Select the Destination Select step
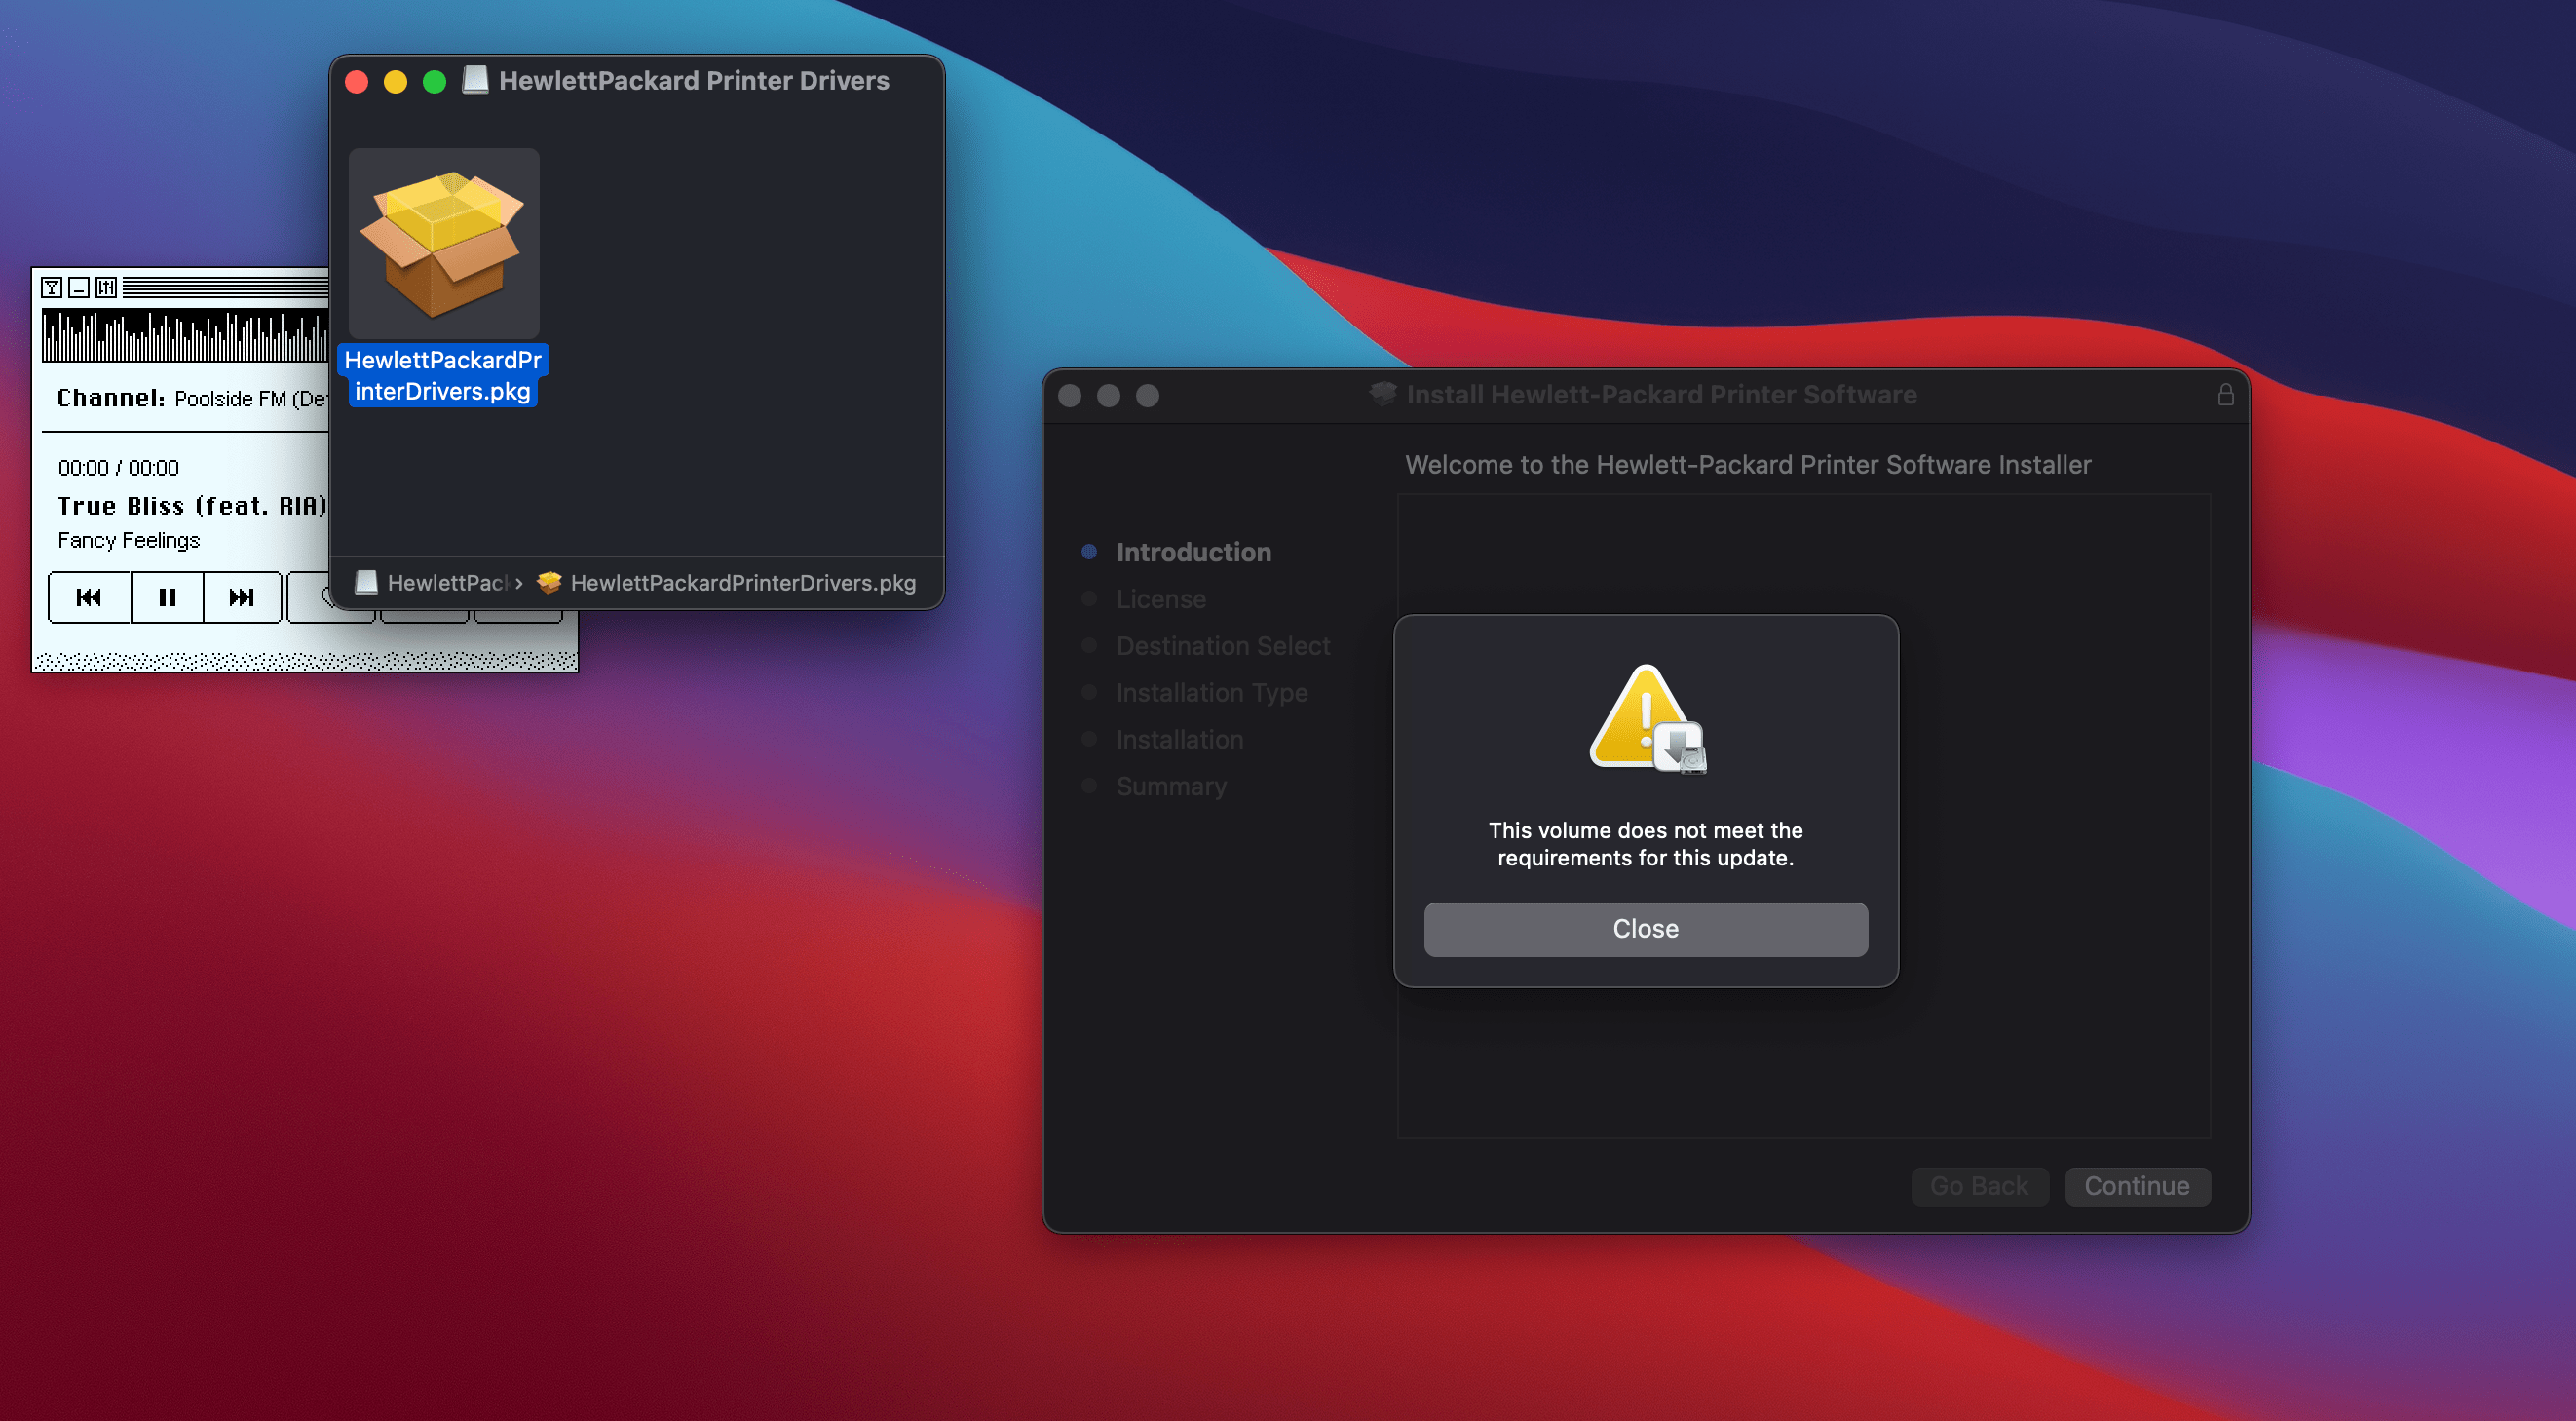The image size is (2576, 1421). 1222,646
